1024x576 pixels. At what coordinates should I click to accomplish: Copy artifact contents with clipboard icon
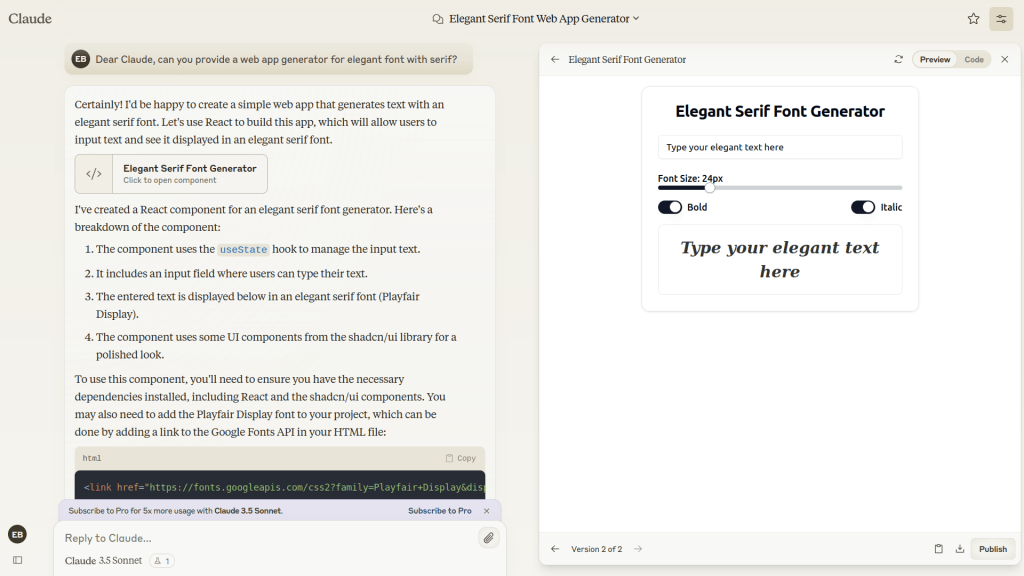point(938,549)
